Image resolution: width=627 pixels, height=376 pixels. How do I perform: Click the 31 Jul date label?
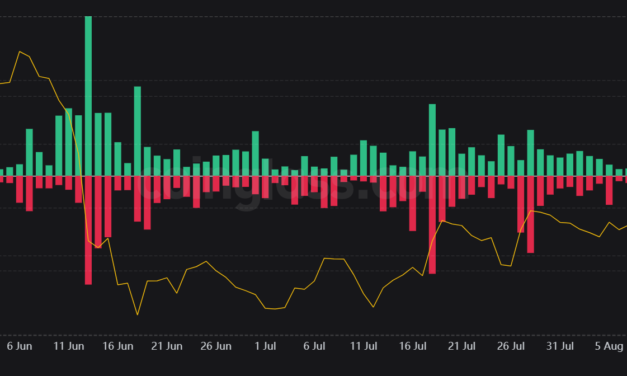click(x=560, y=346)
